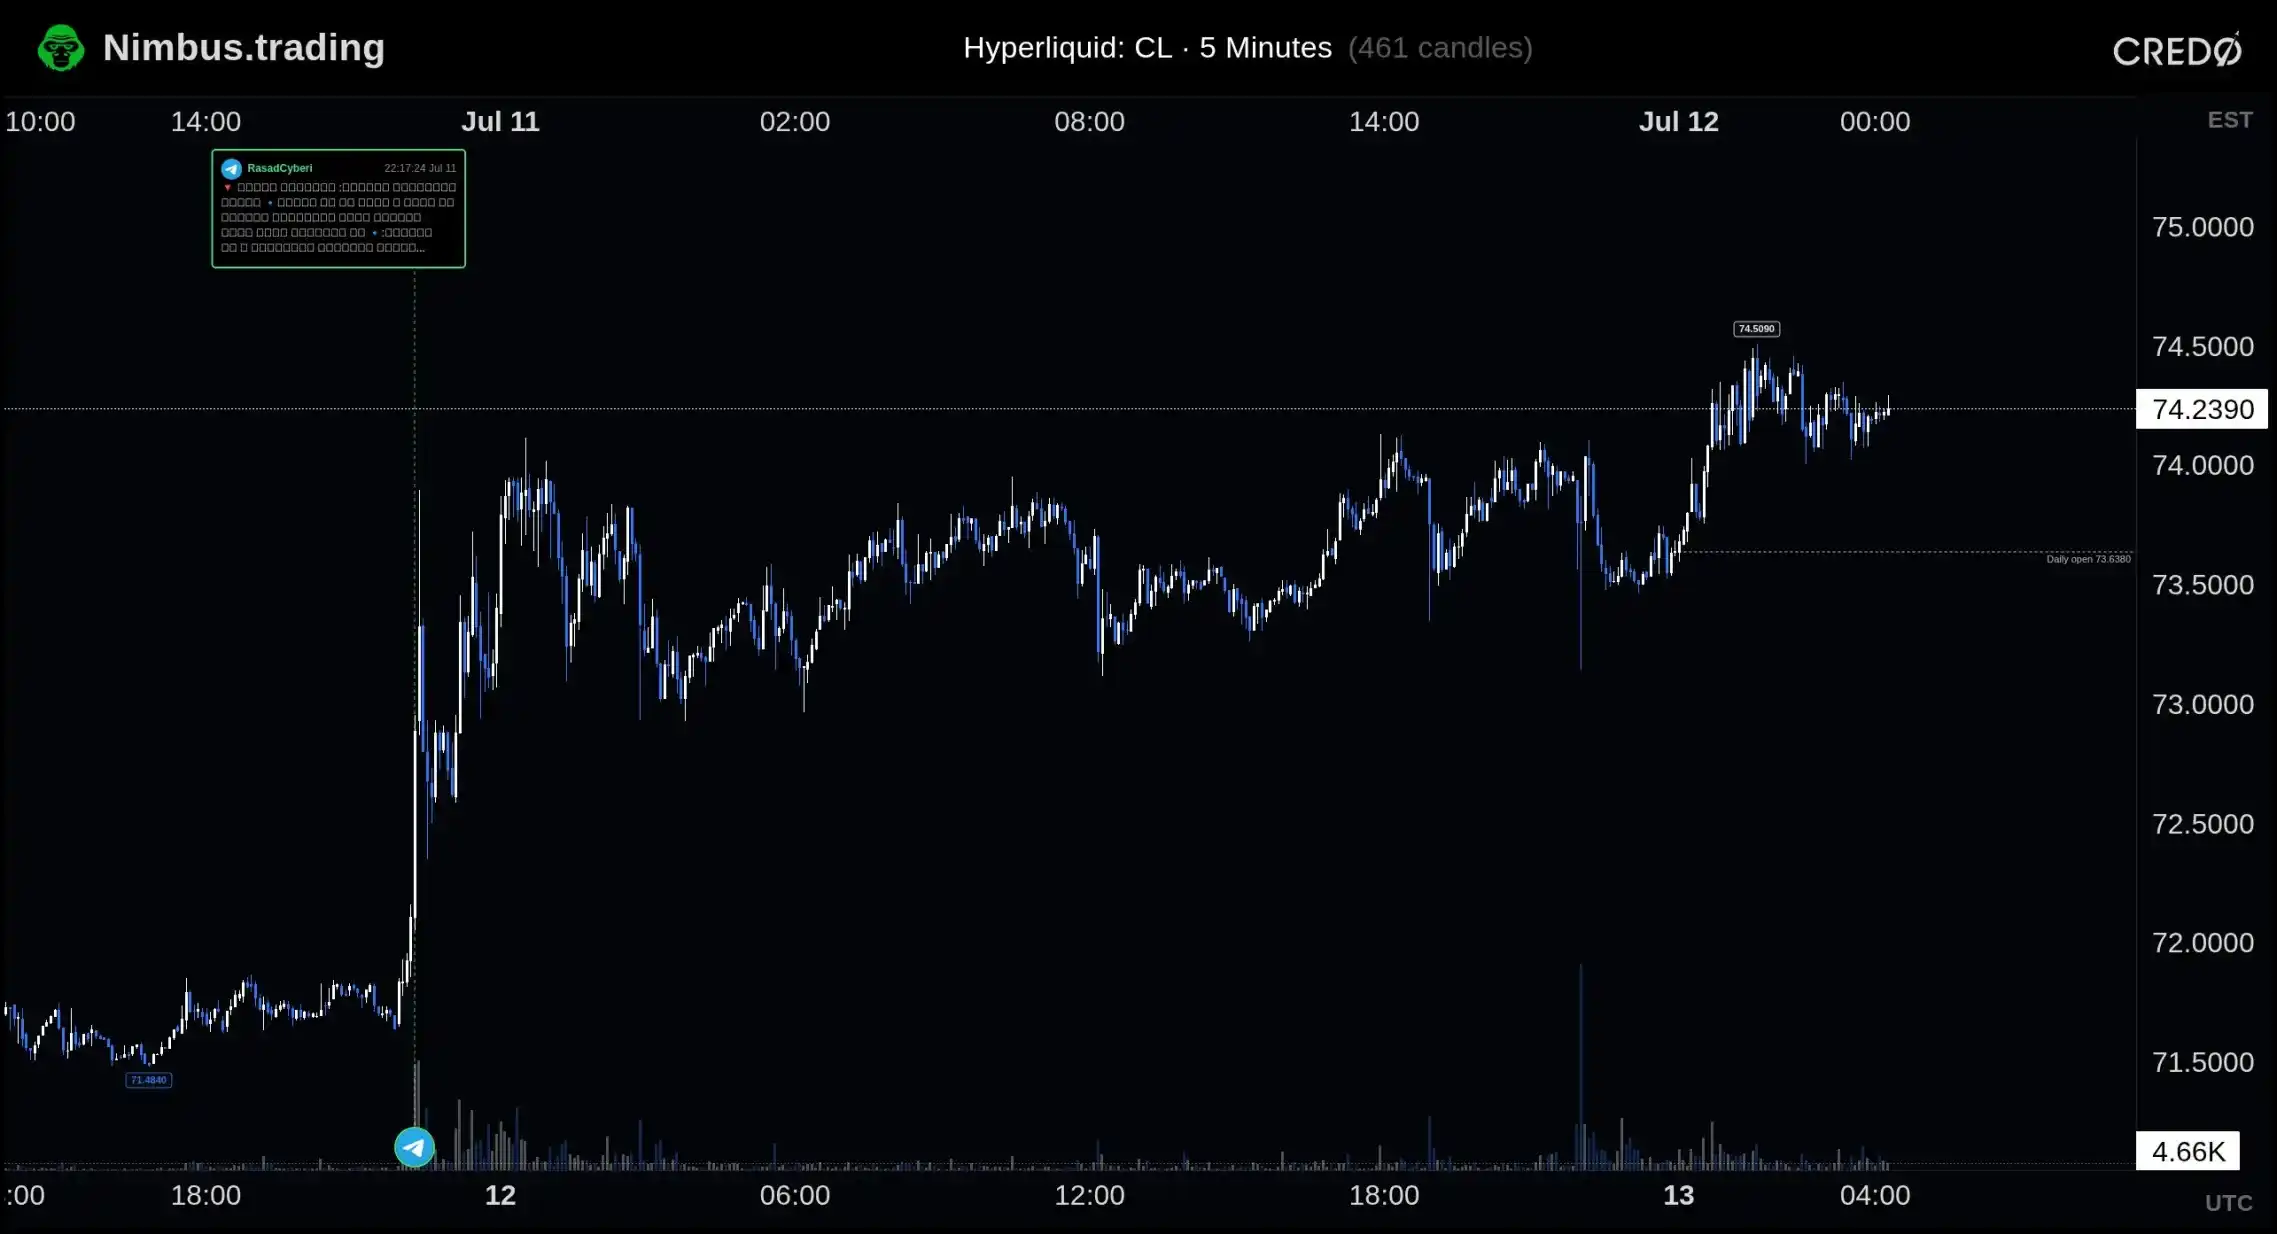The width and height of the screenshot is (2277, 1234).
Task: Click the EST timezone label
Action: tap(2230, 120)
